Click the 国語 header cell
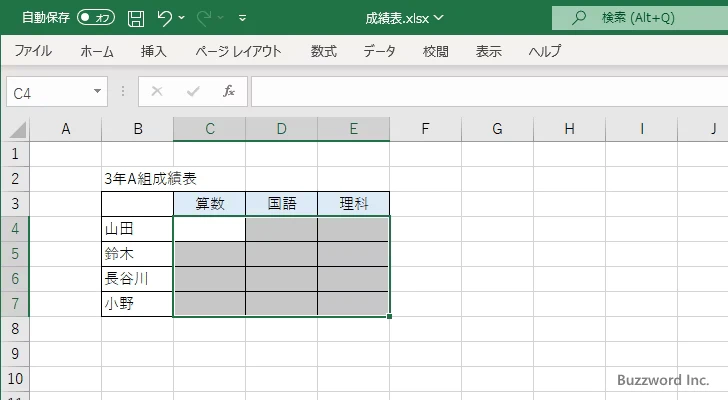This screenshot has width=728, height=400. tap(281, 204)
